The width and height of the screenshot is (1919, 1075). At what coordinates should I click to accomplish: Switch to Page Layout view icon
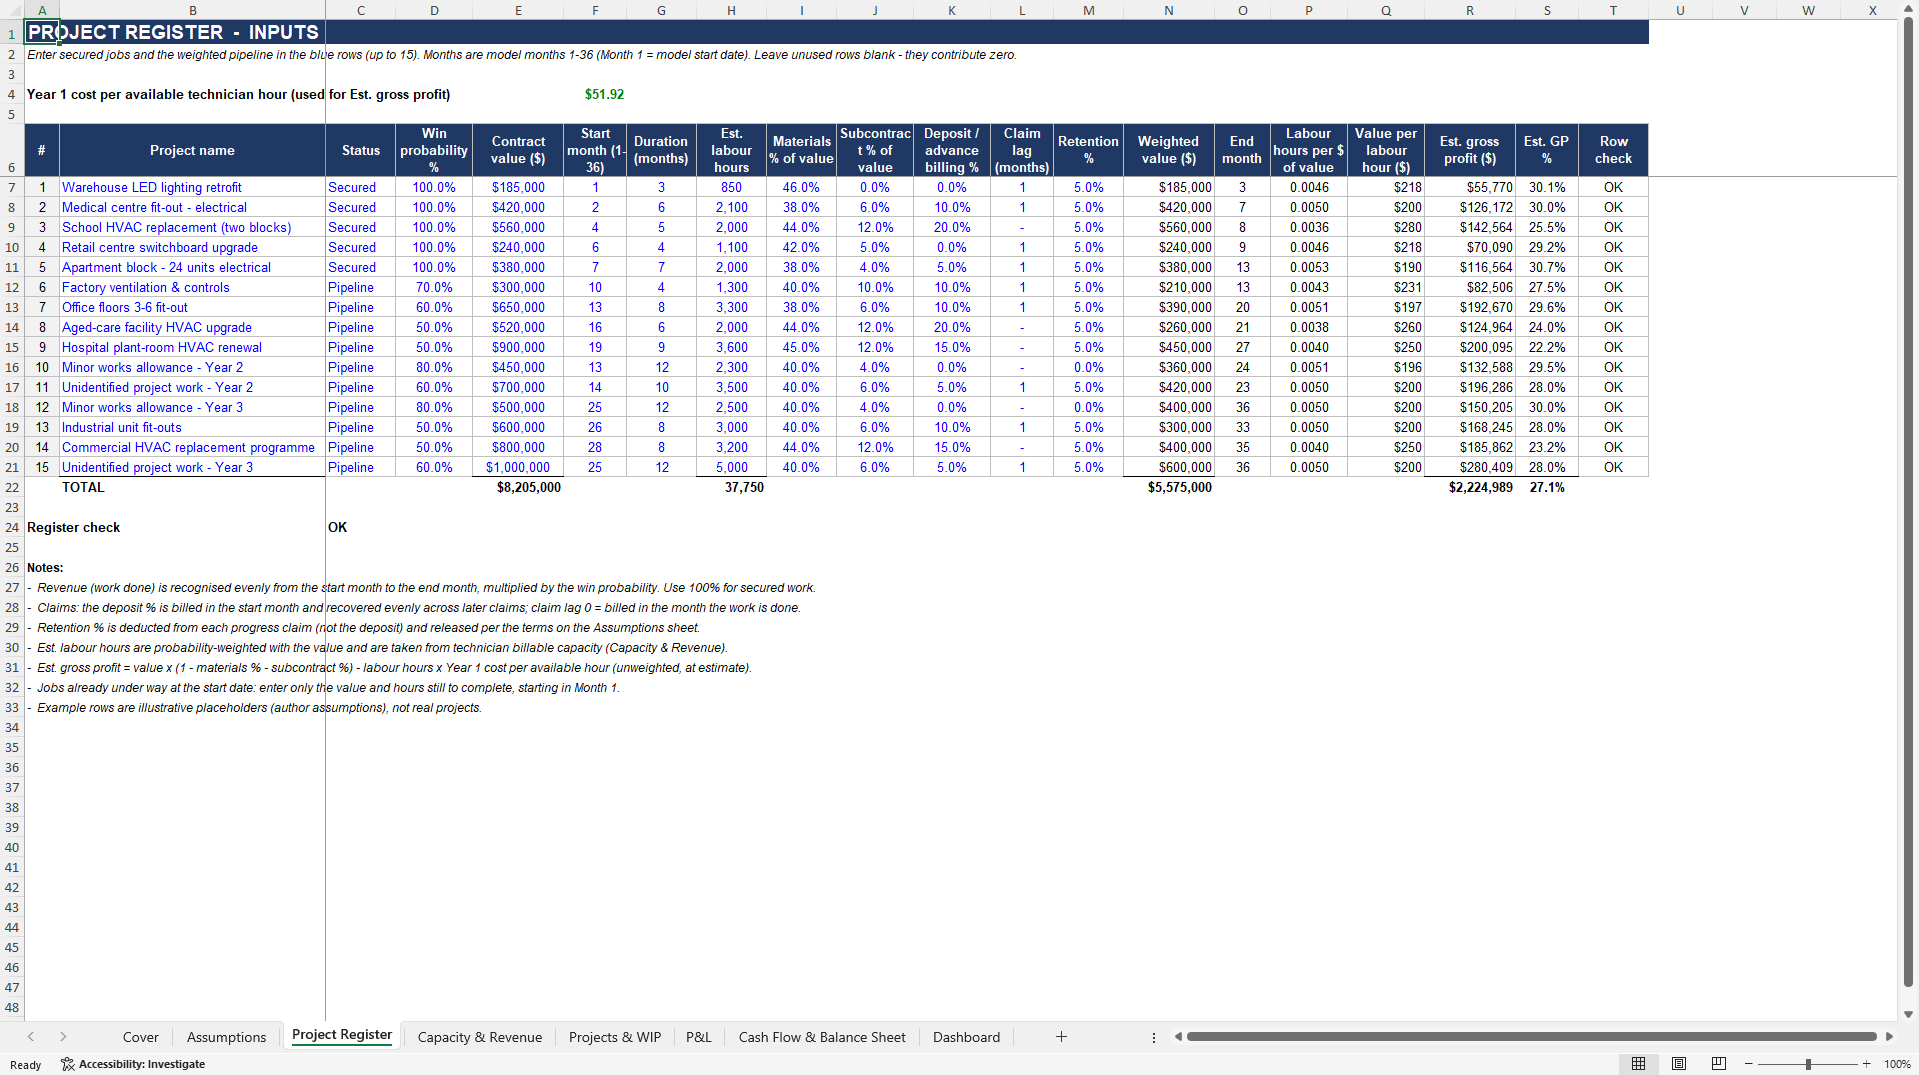[1679, 1064]
